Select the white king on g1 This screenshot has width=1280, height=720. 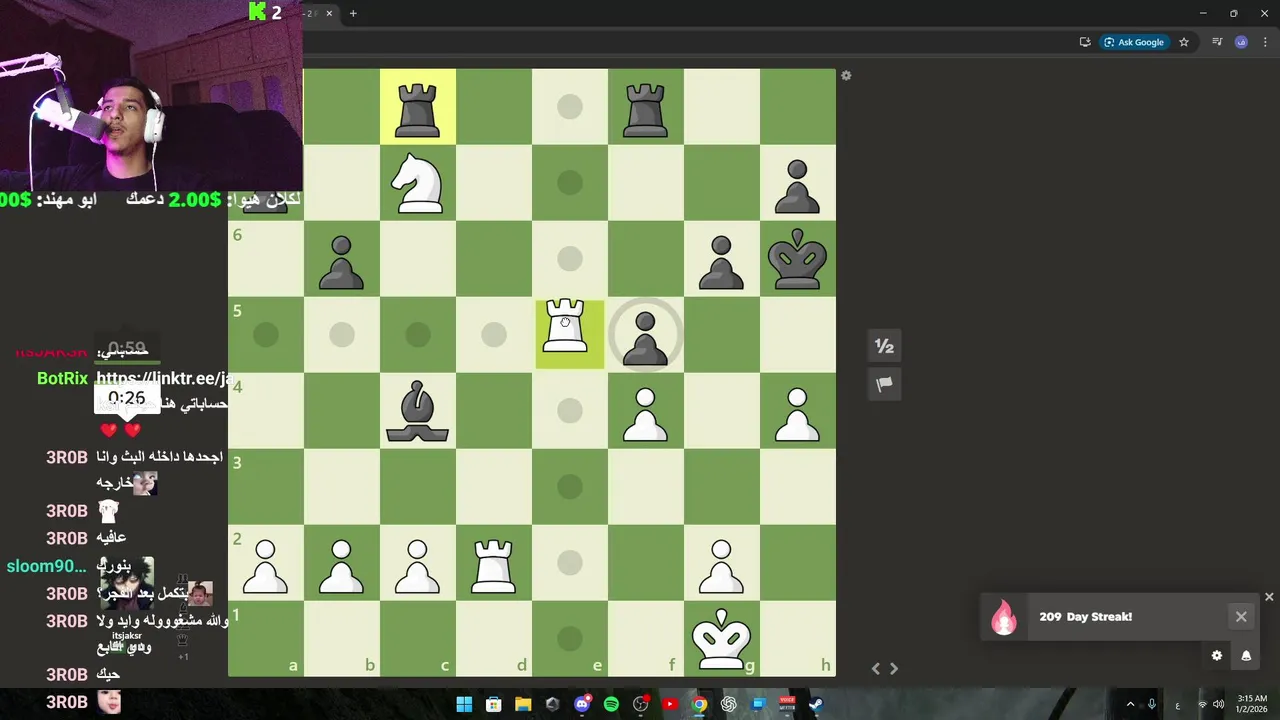[x=722, y=638]
